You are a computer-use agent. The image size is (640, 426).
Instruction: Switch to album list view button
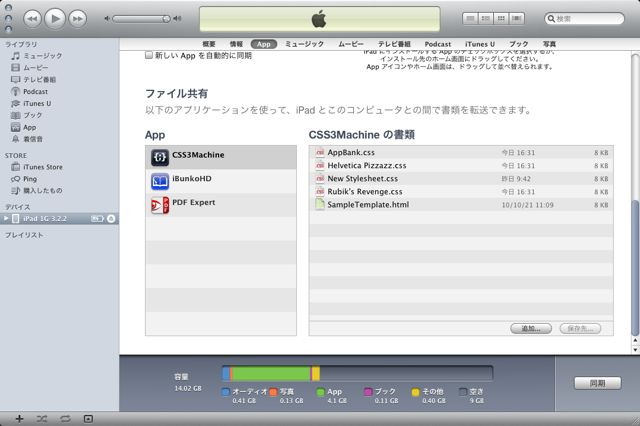click(486, 18)
